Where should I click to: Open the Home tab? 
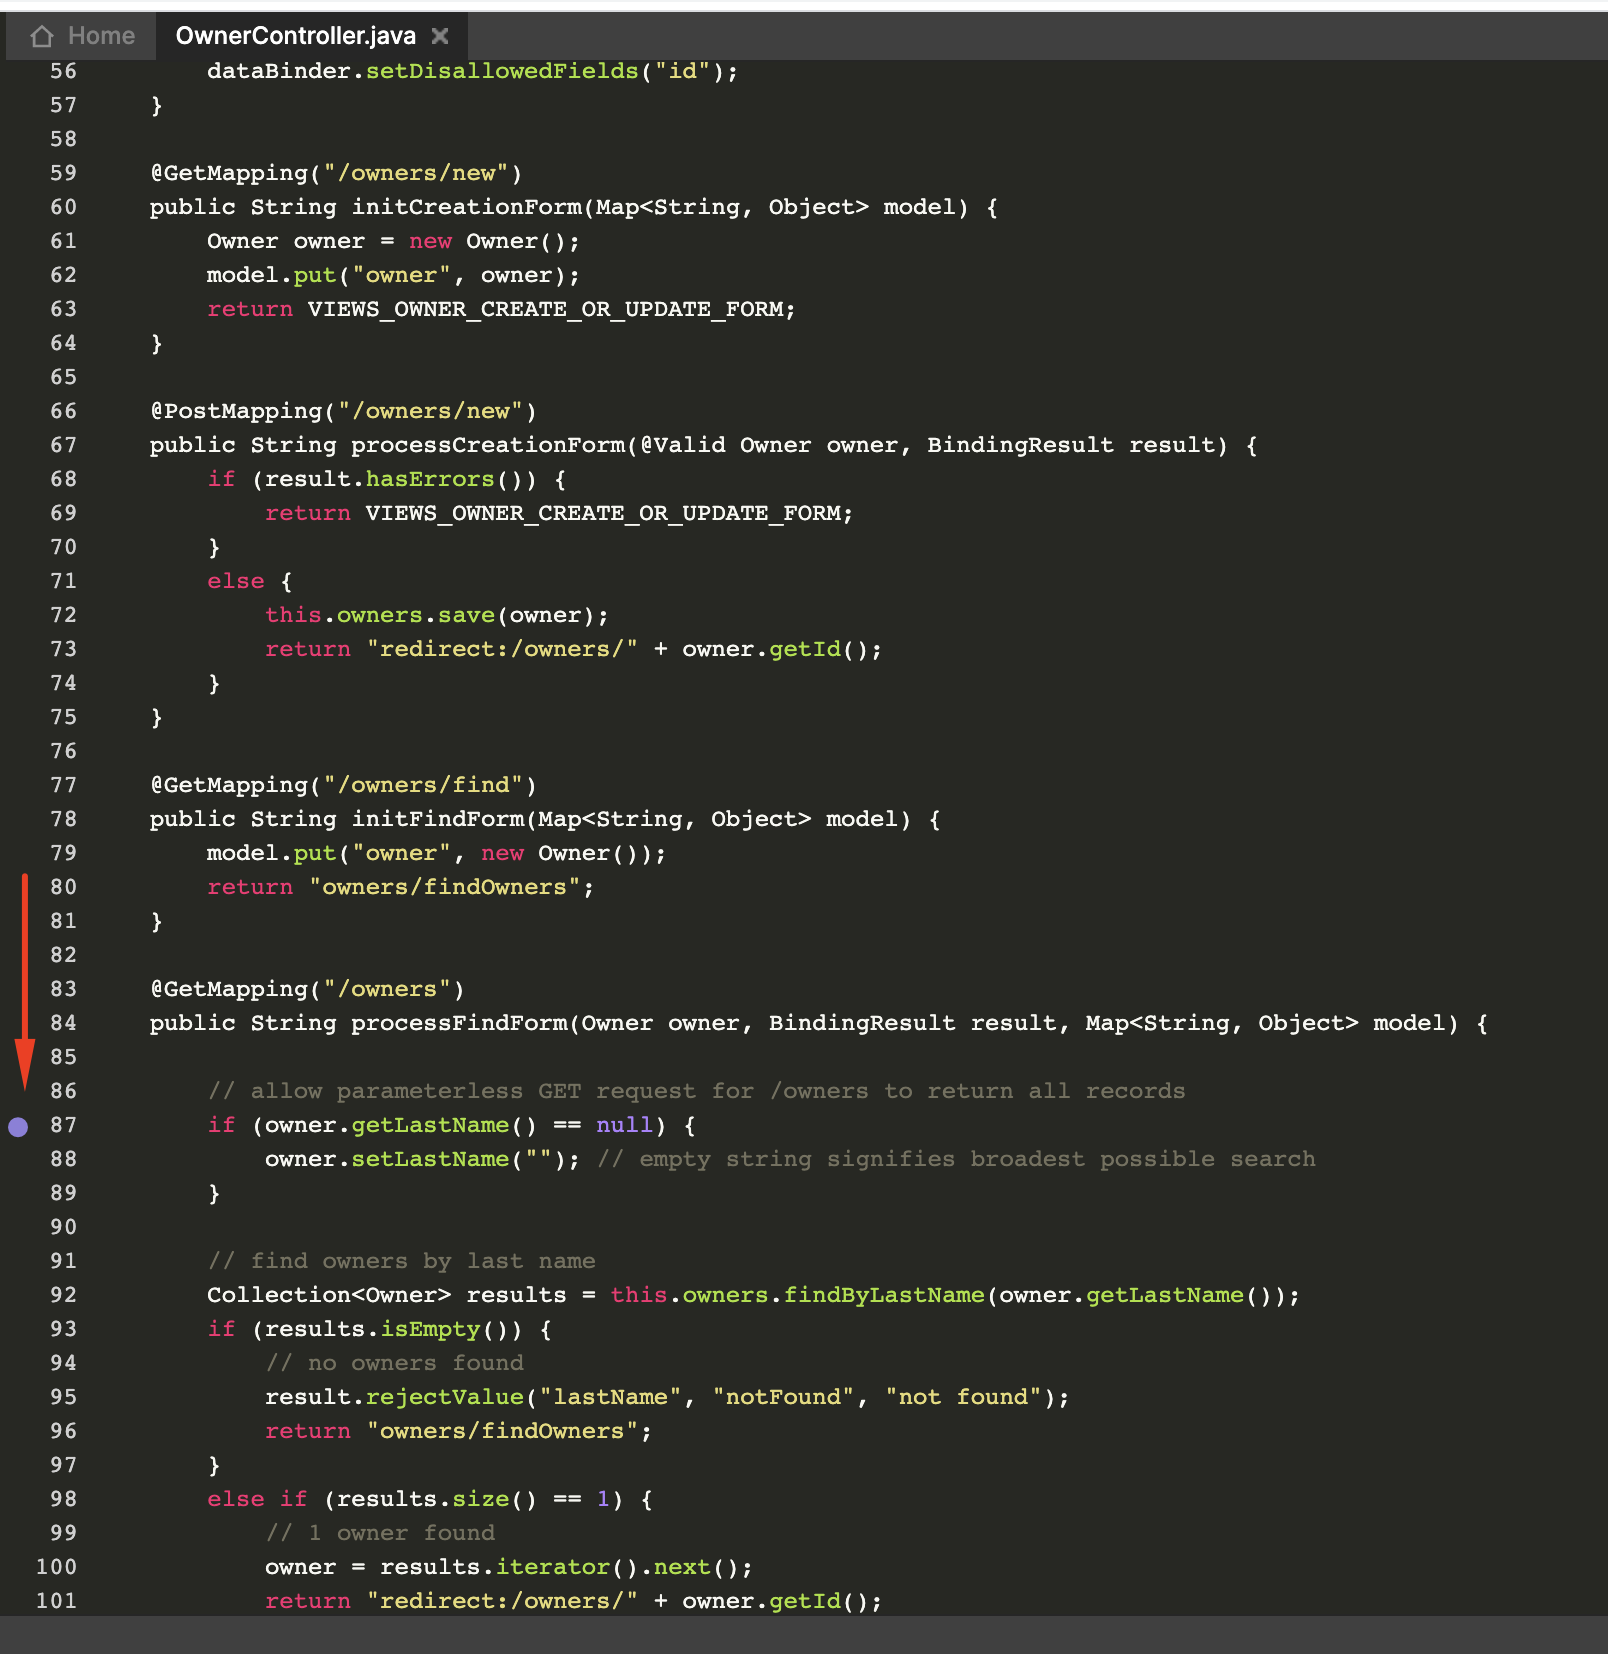(82, 36)
